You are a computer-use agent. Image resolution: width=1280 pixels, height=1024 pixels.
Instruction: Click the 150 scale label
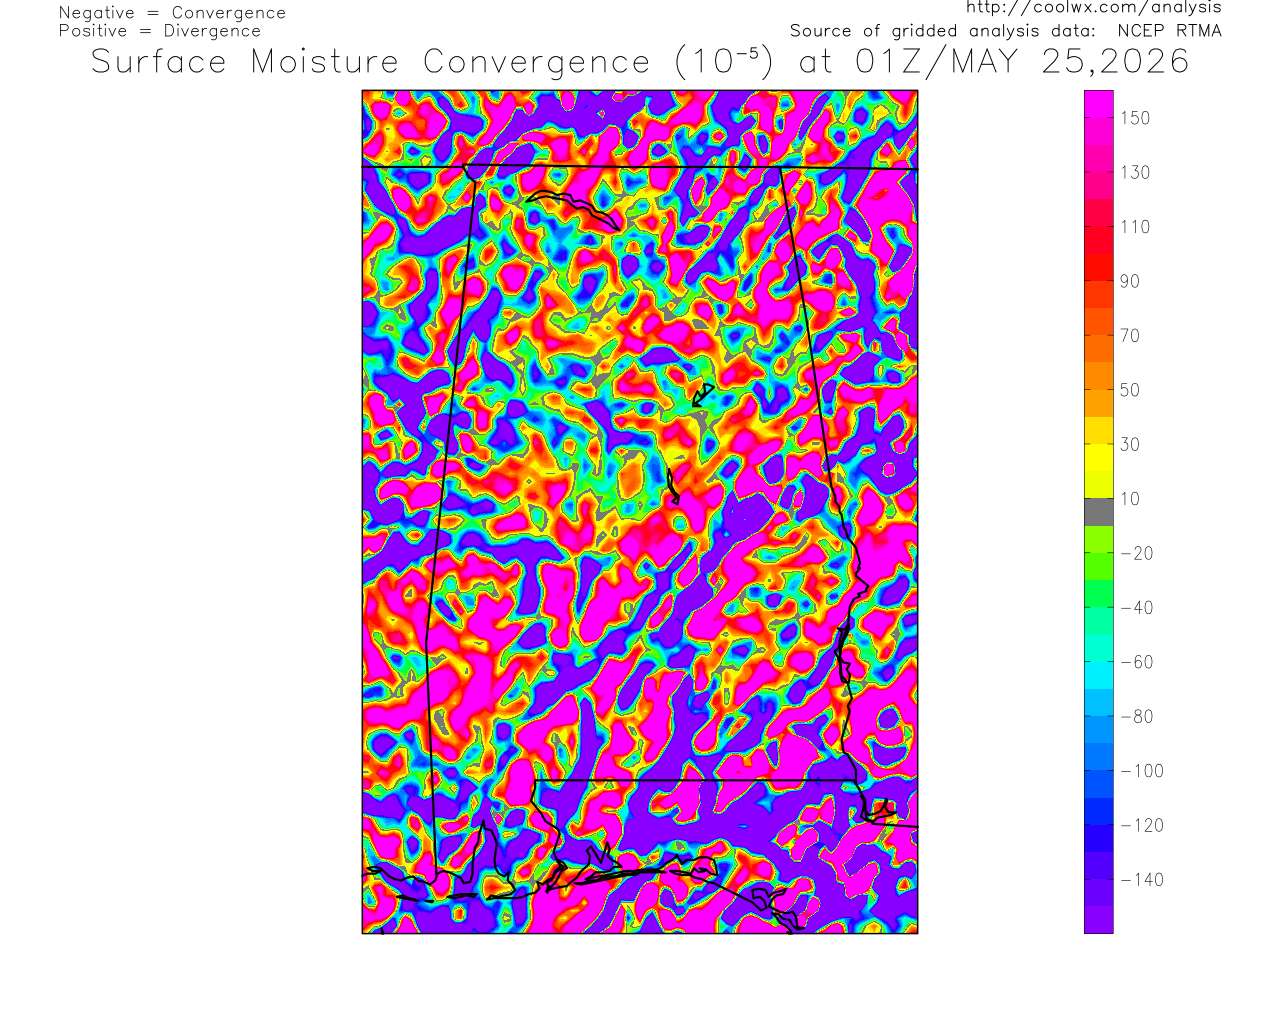1135,118
